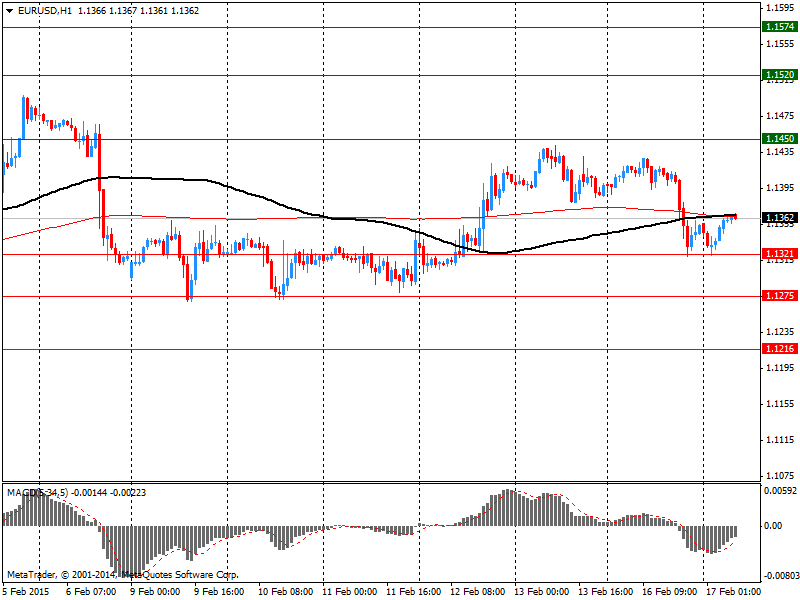The width and height of the screenshot is (800, 600).
Task: Click the MACD scale value 0.00592
Action: click(781, 491)
